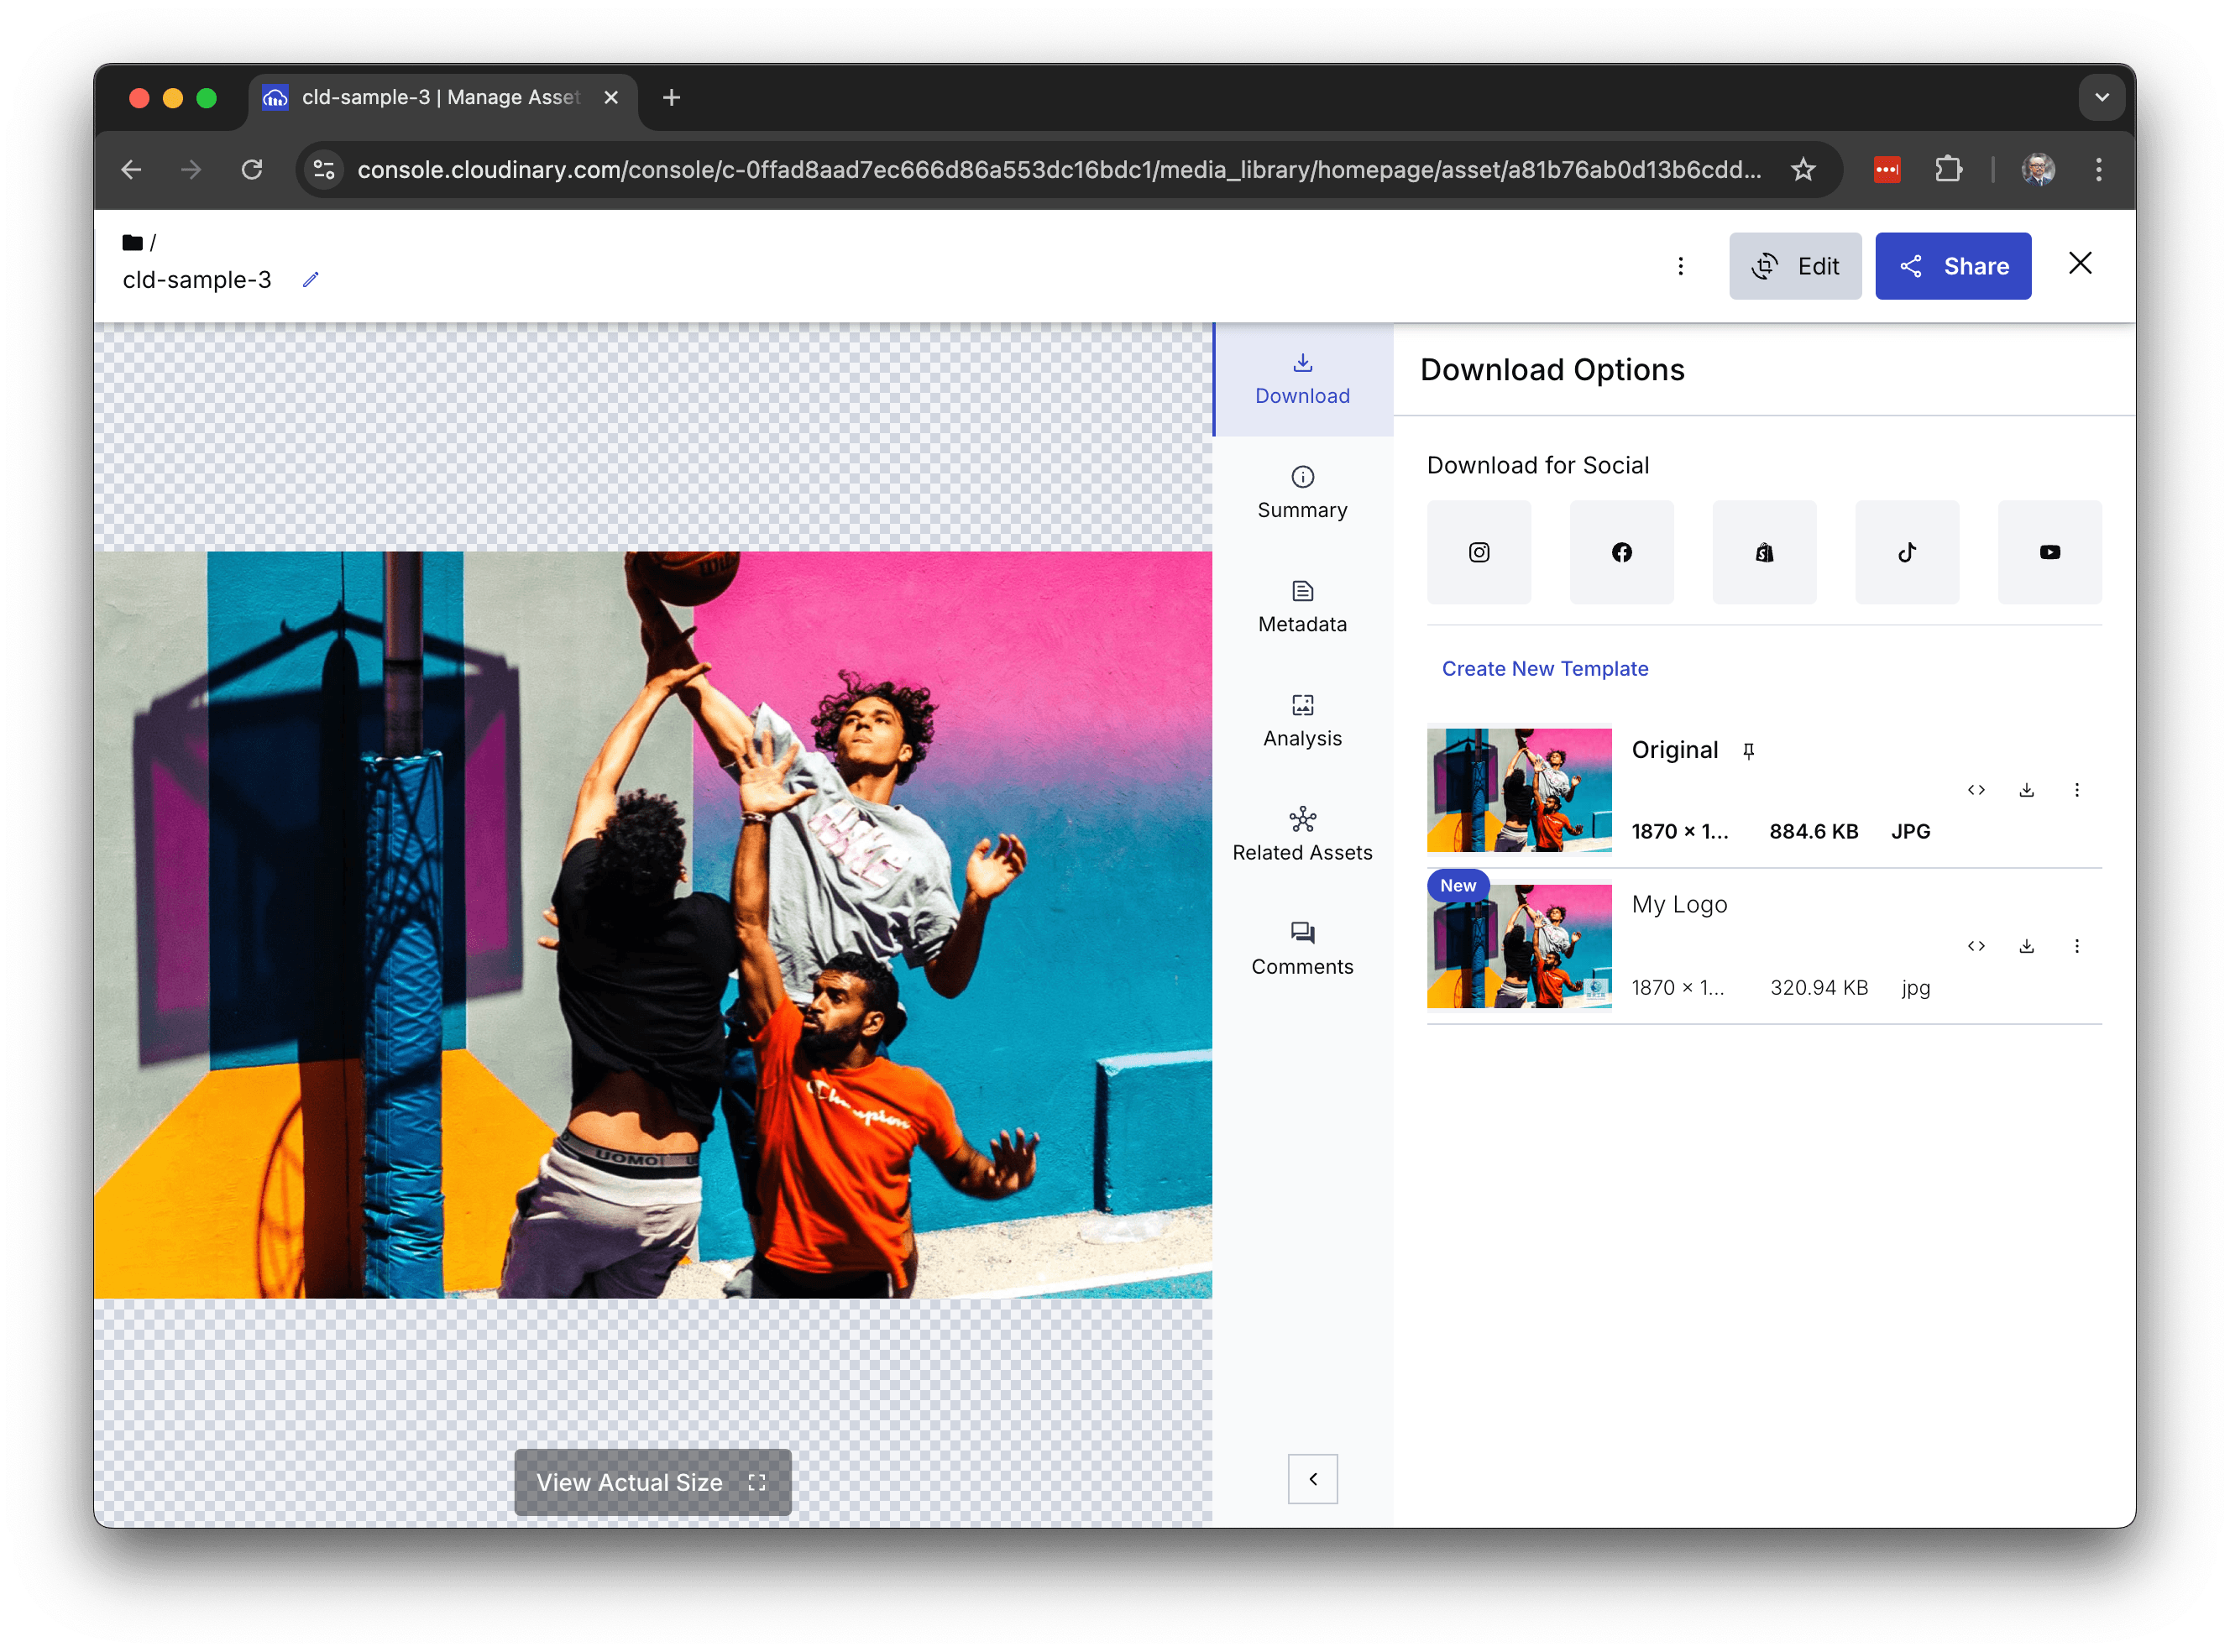Select the YouTube social download icon
This screenshot has width=2230, height=1652.
pyautogui.click(x=2049, y=552)
